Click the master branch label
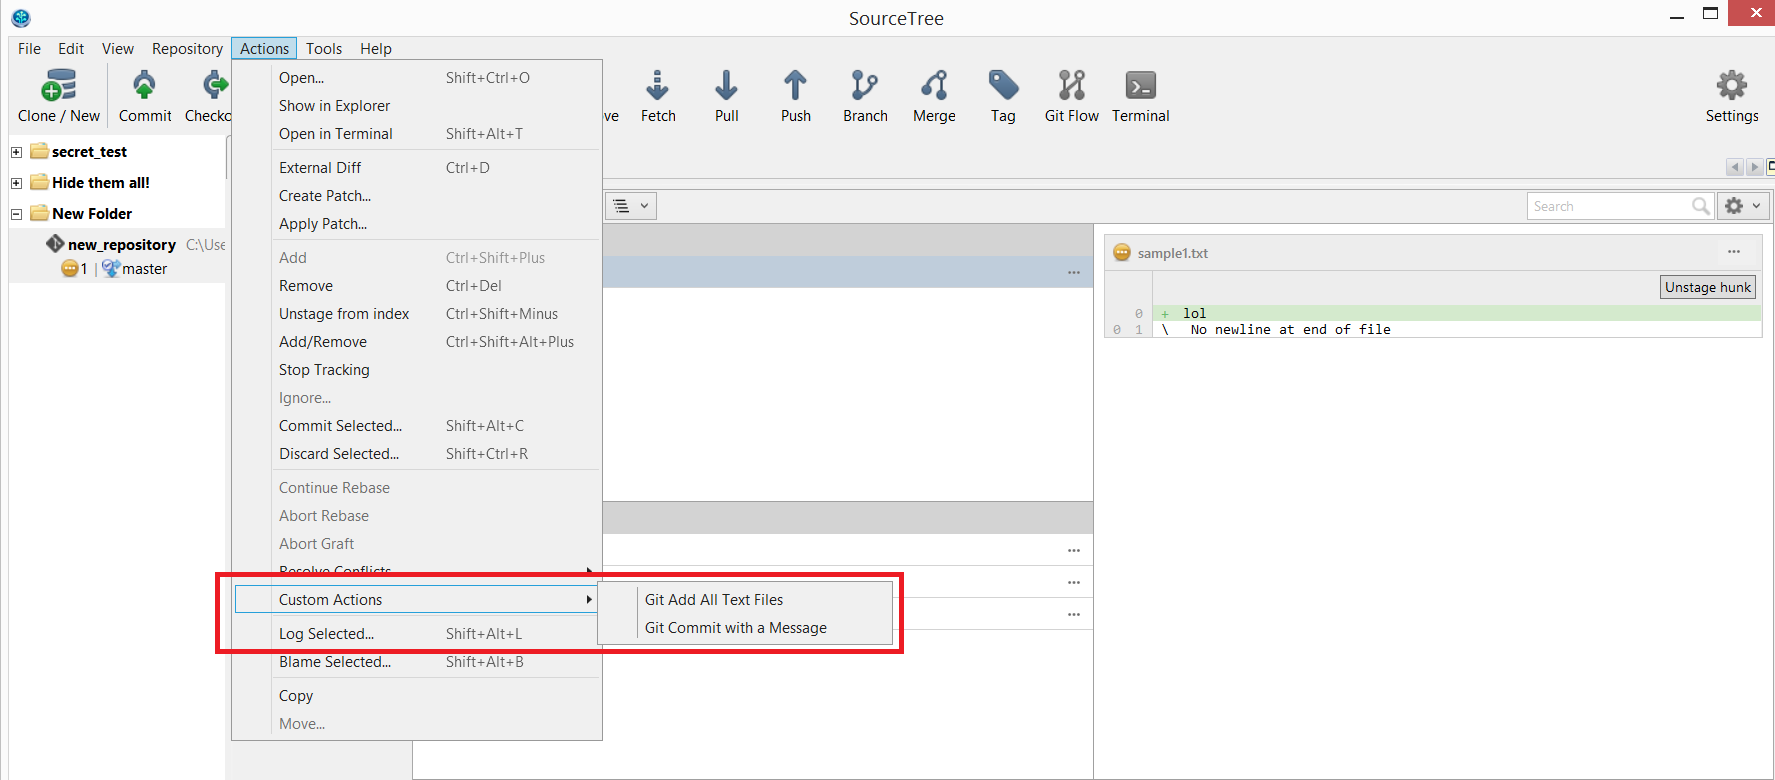 [x=145, y=269]
